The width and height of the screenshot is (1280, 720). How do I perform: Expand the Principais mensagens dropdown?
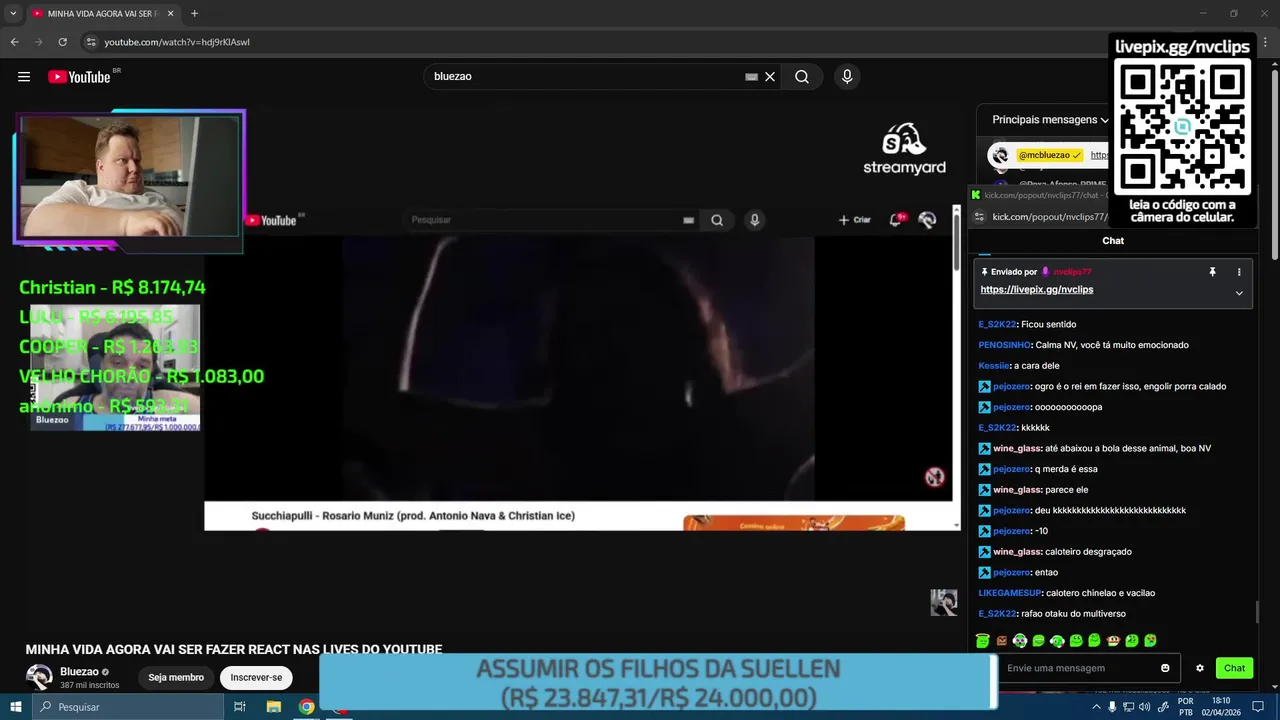1050,120
